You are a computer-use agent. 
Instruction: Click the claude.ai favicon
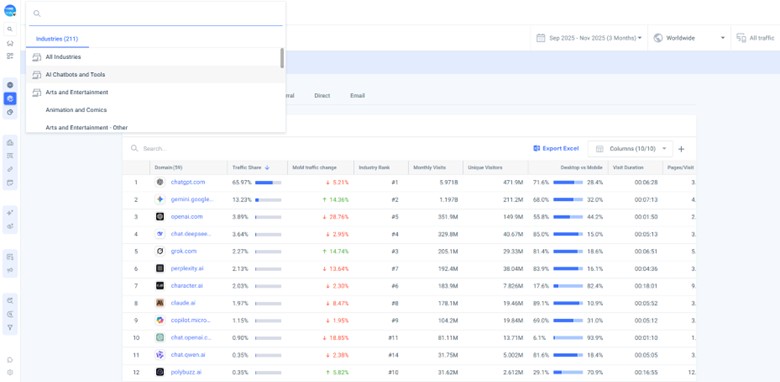click(x=160, y=303)
